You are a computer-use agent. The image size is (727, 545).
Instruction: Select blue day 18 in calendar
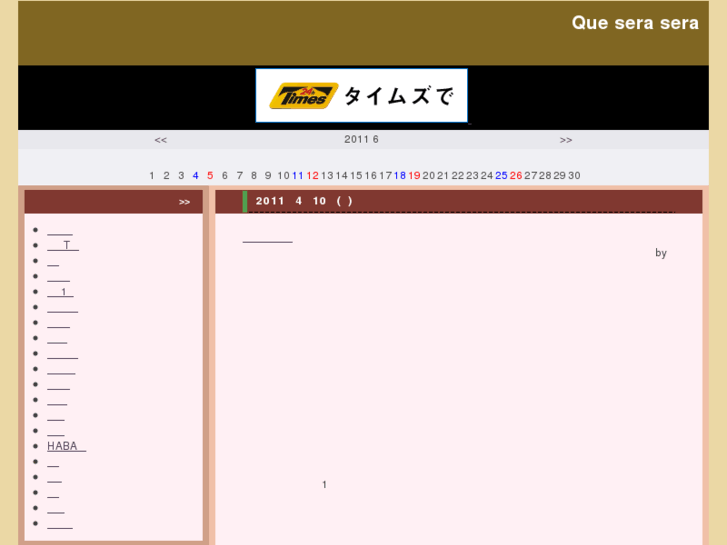400,176
